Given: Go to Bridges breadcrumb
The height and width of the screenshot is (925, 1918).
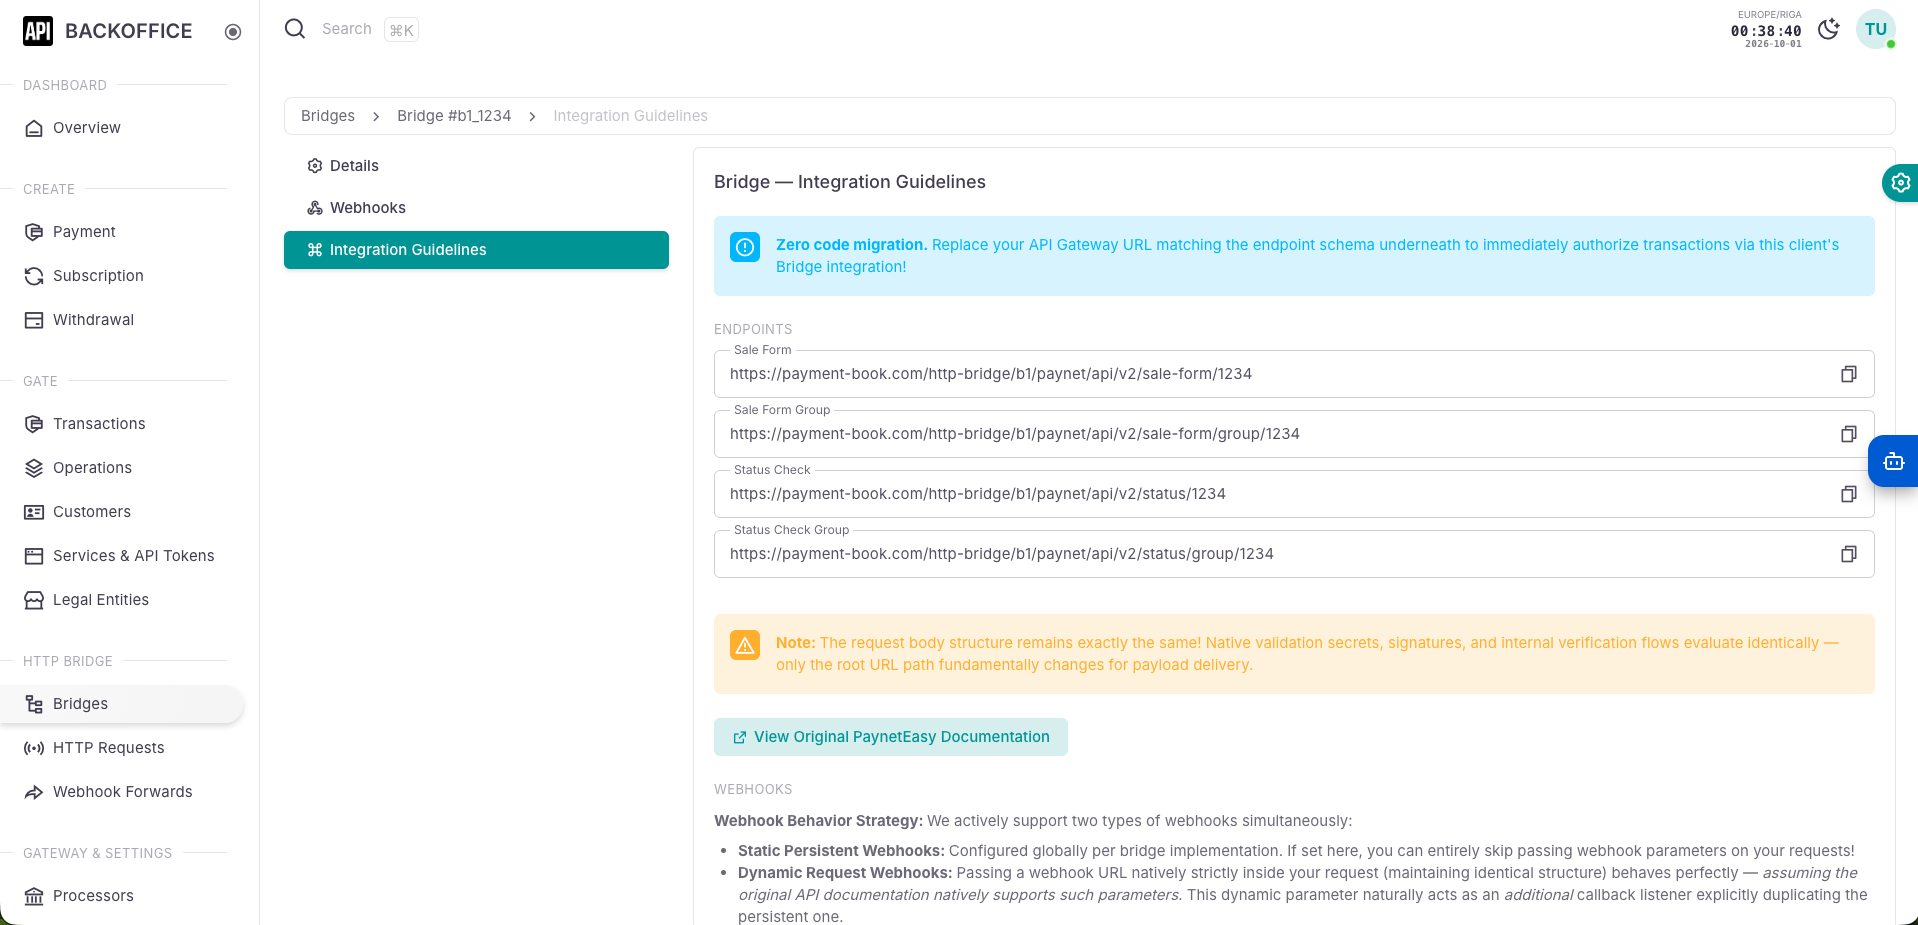Looking at the screenshot, I should (x=328, y=116).
